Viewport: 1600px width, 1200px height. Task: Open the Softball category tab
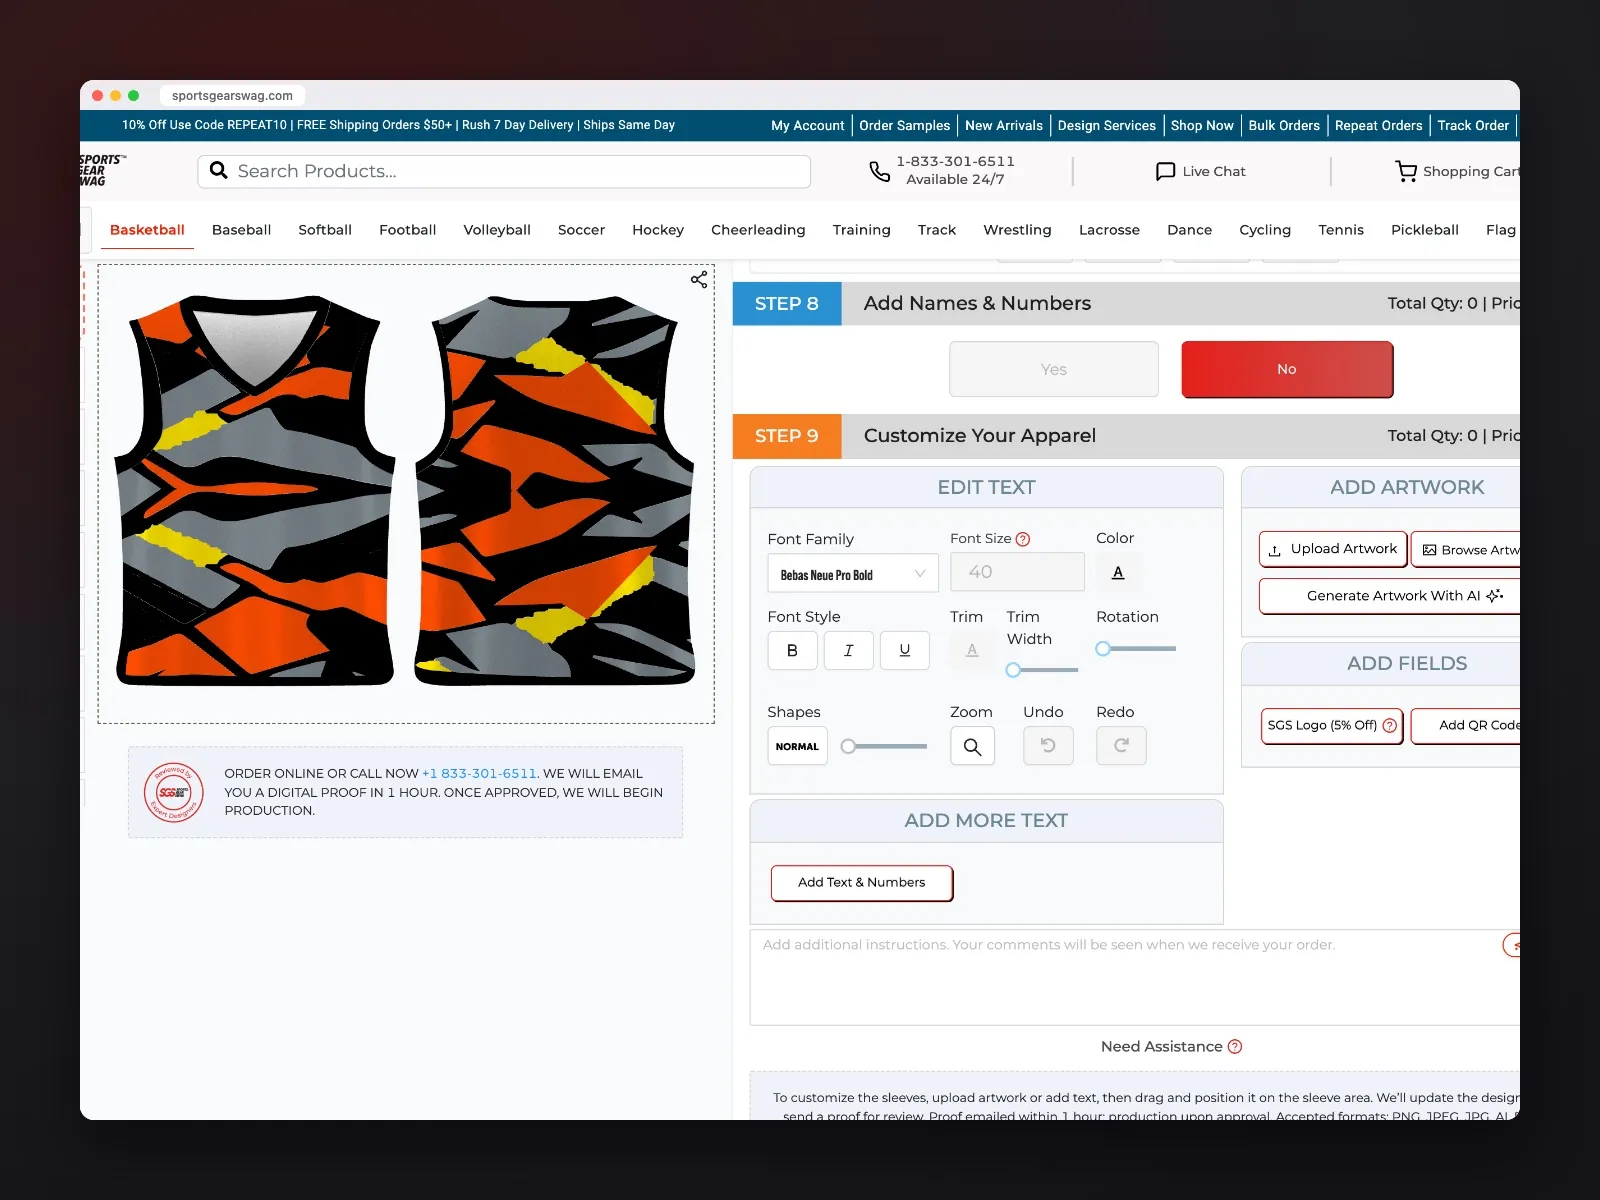(325, 230)
